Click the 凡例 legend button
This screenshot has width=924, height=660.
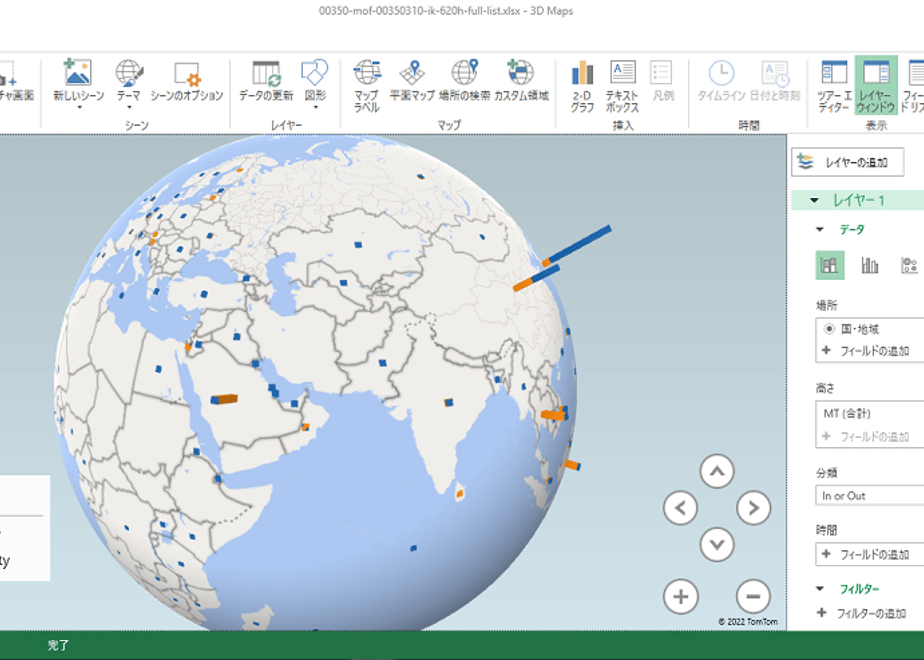[x=663, y=81]
